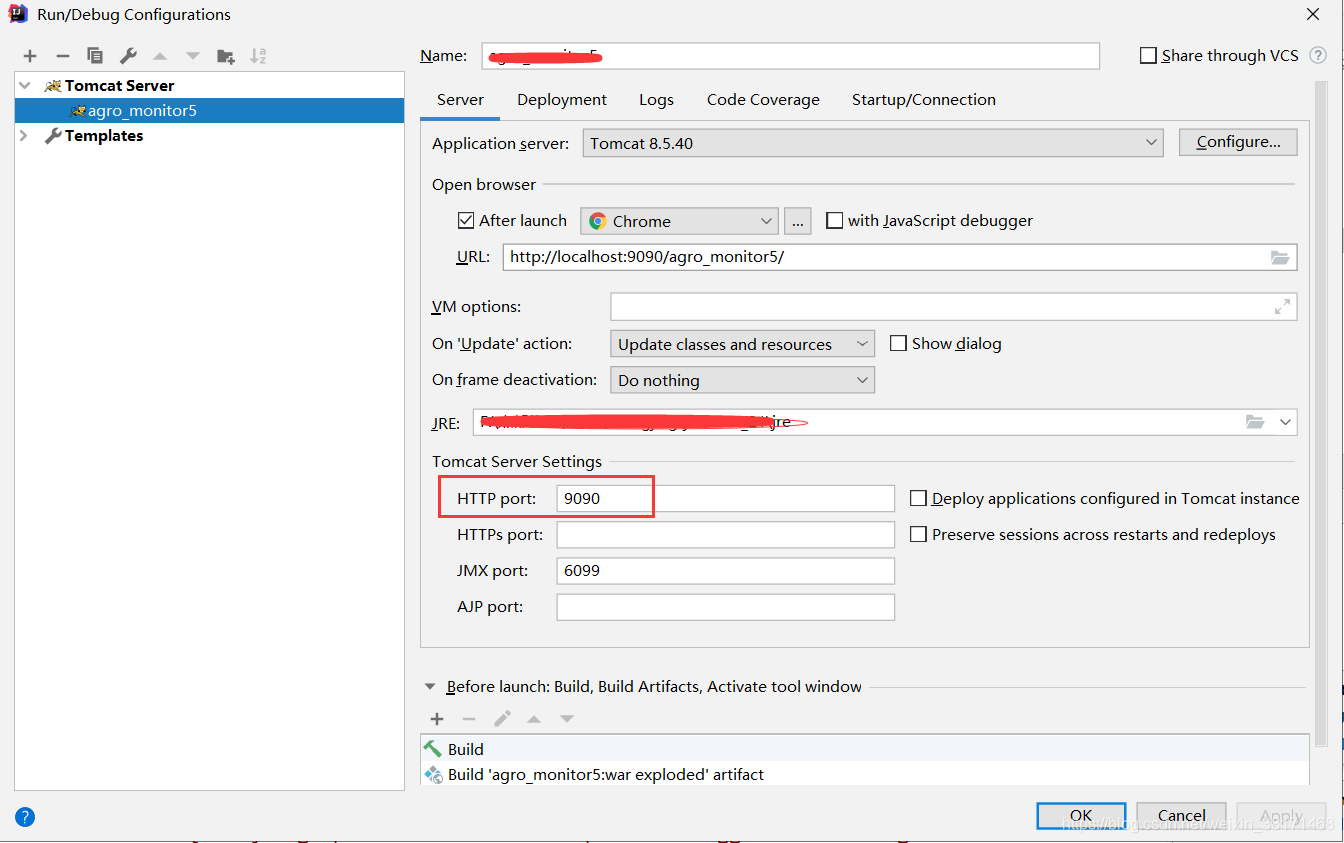This screenshot has height=843, width=1344.
Task: Move before launch task up
Action: point(534,719)
